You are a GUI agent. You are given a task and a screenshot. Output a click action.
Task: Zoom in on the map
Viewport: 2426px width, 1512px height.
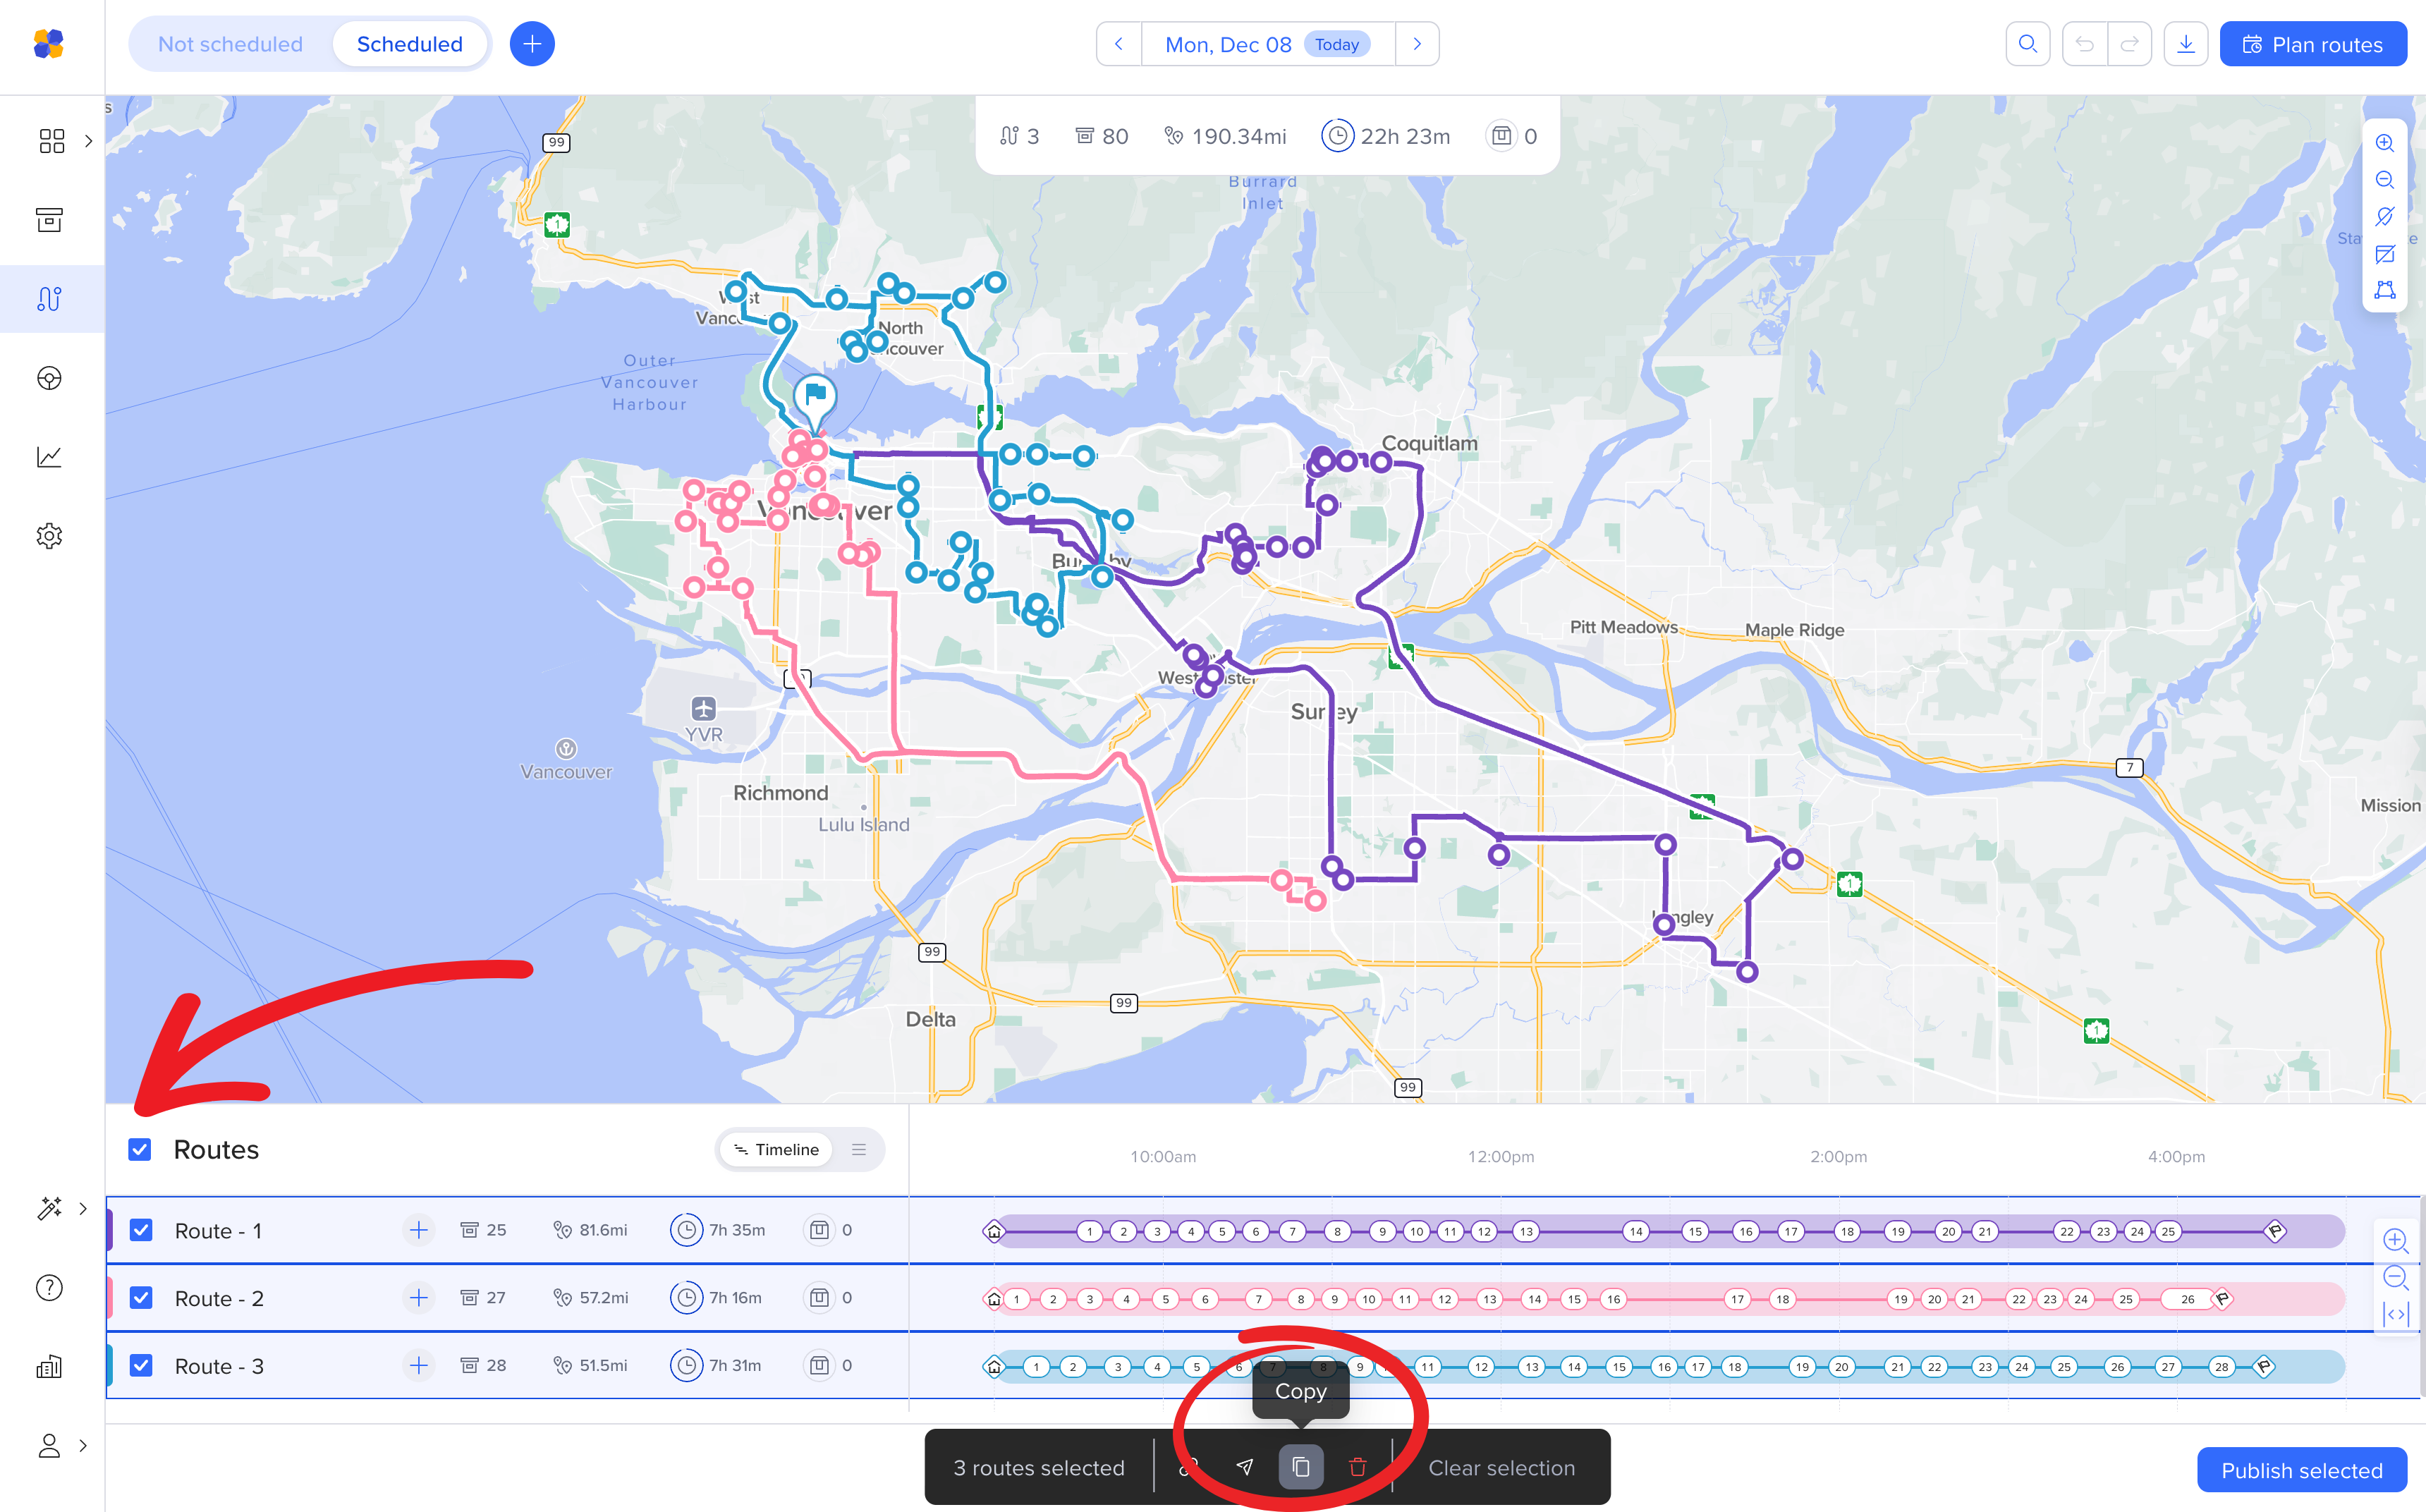click(2384, 143)
